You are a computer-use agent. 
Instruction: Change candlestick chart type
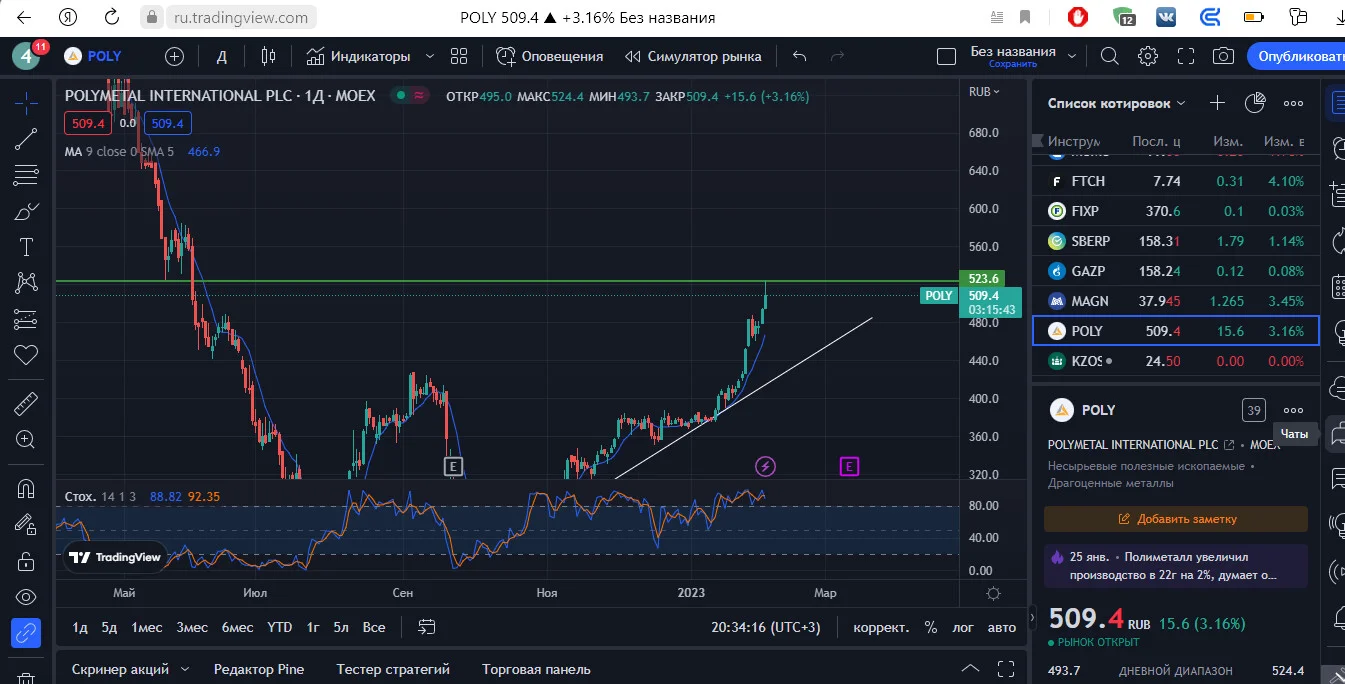pos(268,56)
